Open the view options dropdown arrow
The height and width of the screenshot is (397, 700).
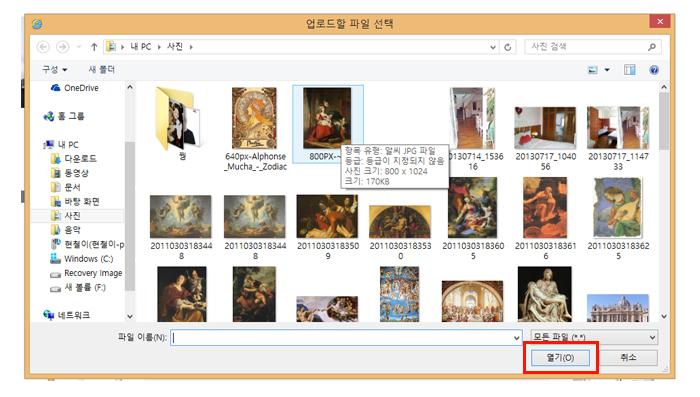tap(607, 70)
